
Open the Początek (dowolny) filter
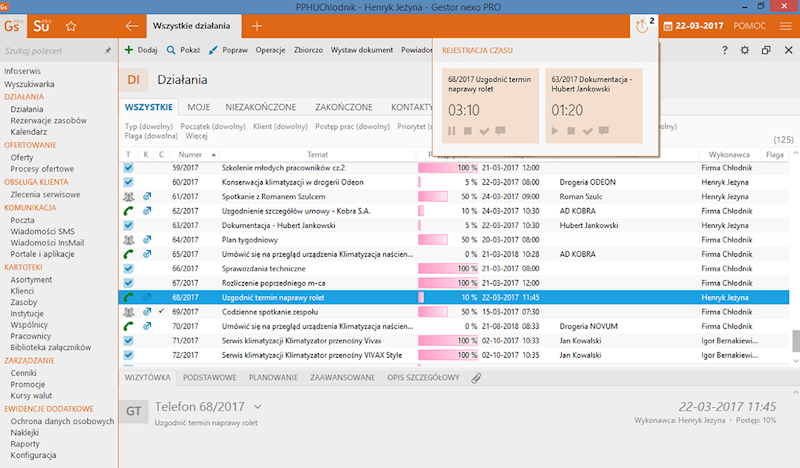[213, 127]
